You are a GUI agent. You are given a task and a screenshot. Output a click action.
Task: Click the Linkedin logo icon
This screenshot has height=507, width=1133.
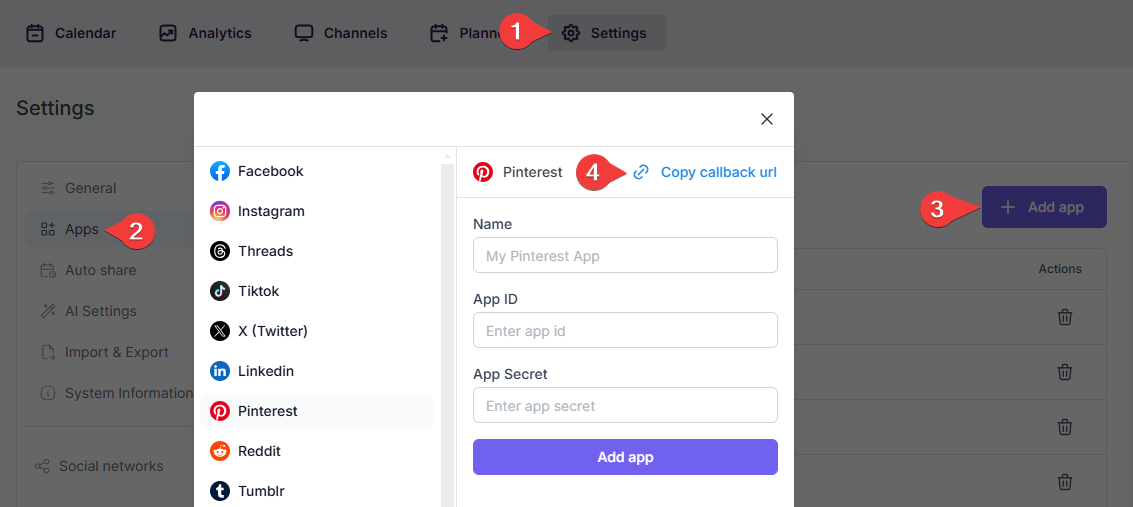coord(220,371)
